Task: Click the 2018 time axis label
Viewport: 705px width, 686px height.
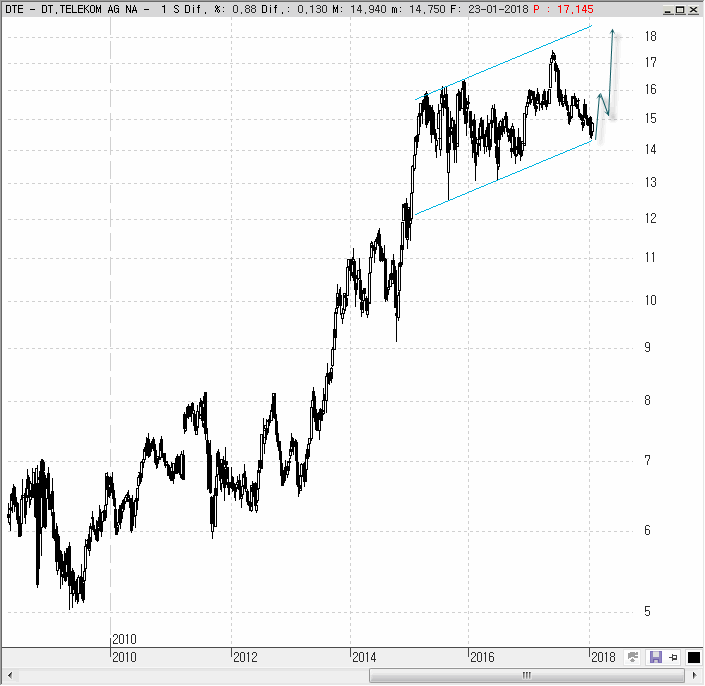Action: click(x=603, y=657)
